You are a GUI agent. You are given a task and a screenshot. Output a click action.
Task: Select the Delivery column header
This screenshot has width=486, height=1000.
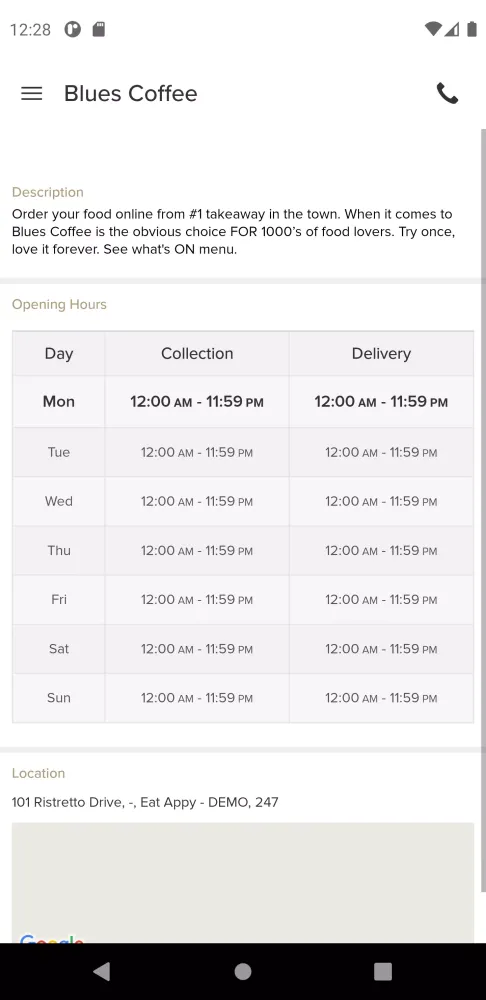tap(381, 353)
